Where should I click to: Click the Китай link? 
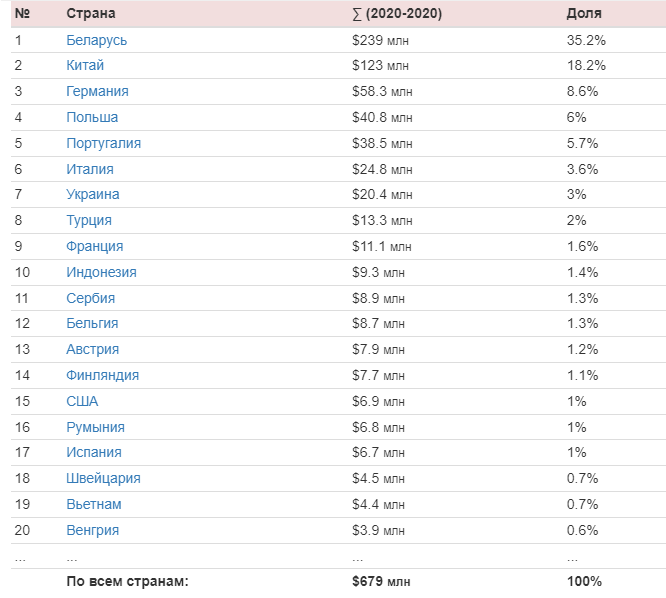(x=85, y=65)
